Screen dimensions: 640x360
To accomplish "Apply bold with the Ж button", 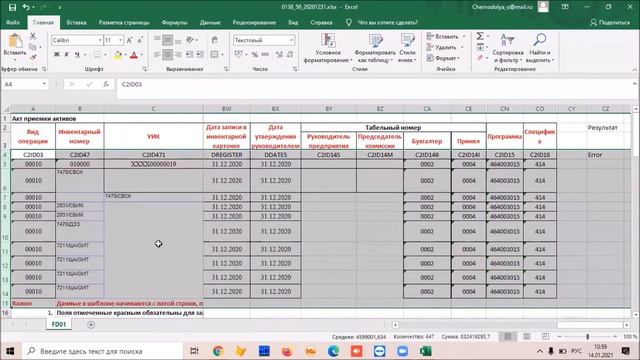I will point(57,54).
